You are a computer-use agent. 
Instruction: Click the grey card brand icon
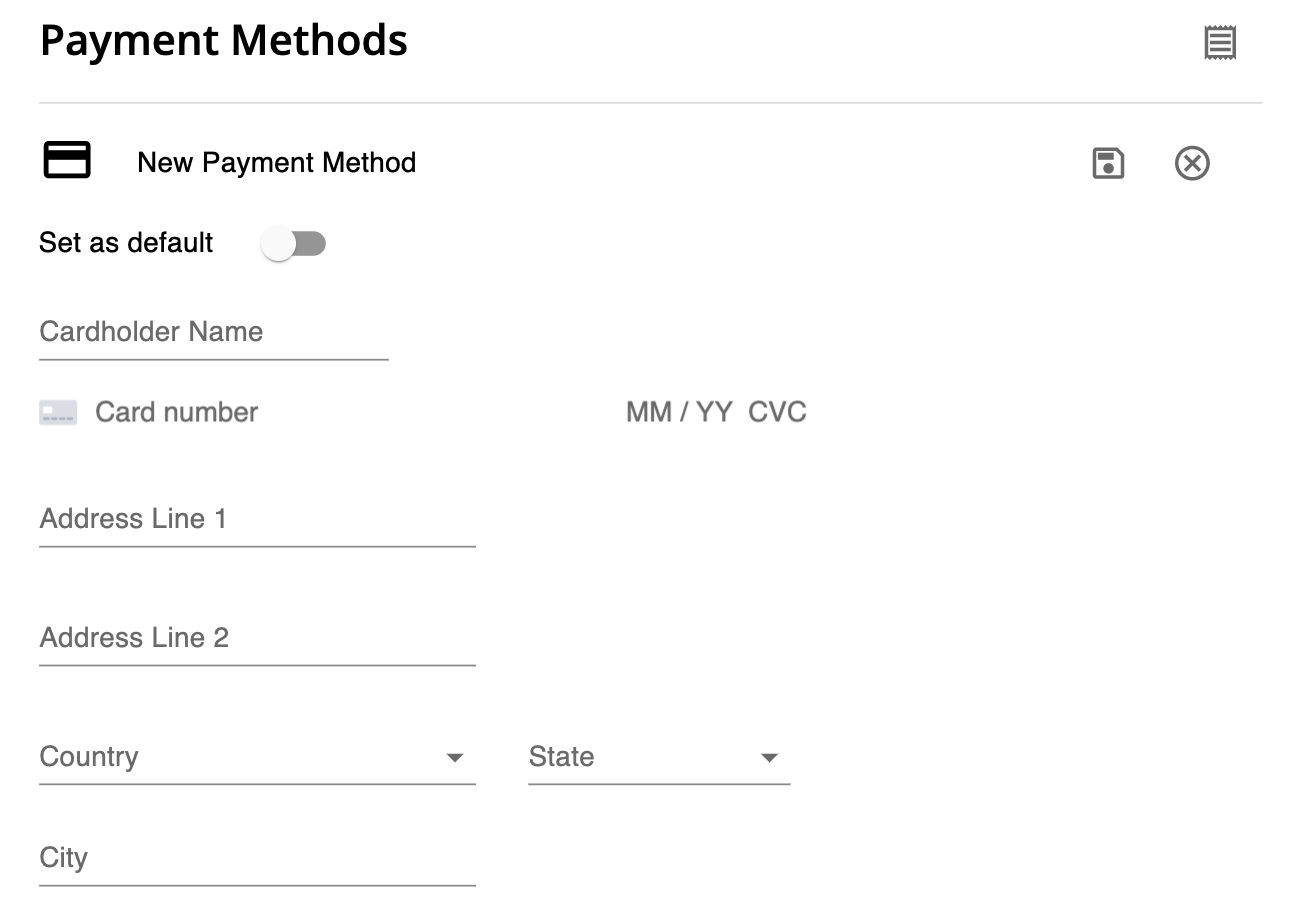click(58, 412)
